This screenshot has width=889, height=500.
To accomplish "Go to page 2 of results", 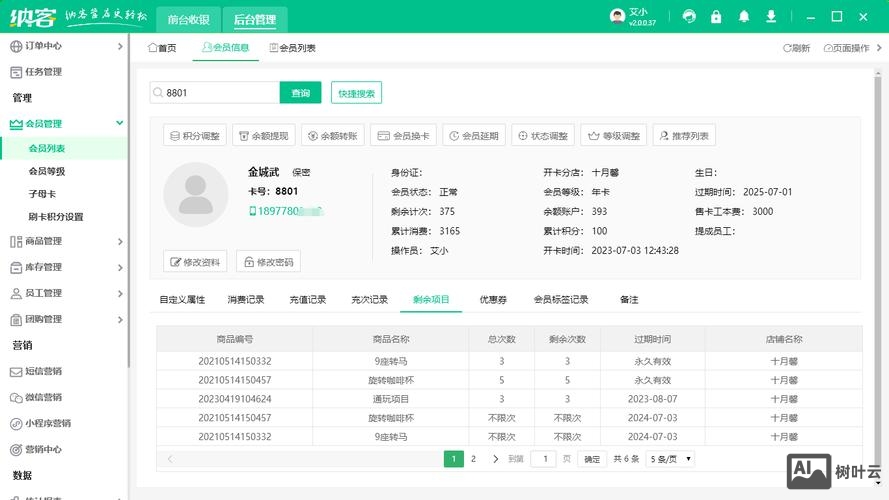I will click(473, 459).
